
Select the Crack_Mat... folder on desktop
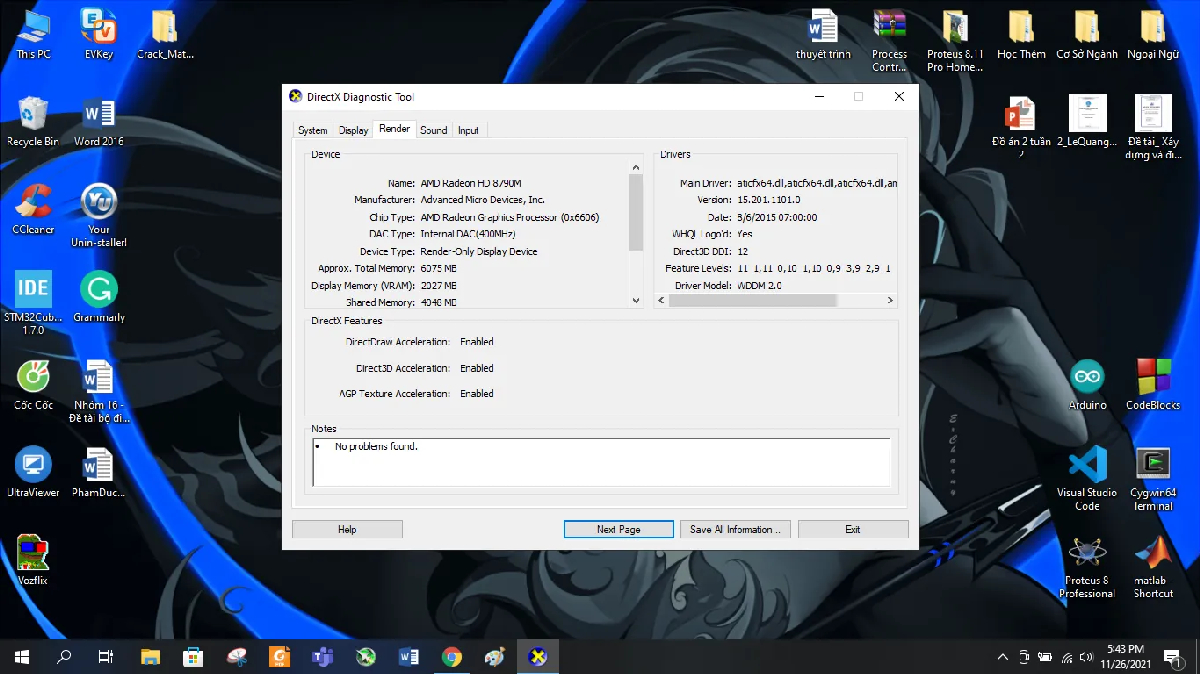pyautogui.click(x=165, y=35)
